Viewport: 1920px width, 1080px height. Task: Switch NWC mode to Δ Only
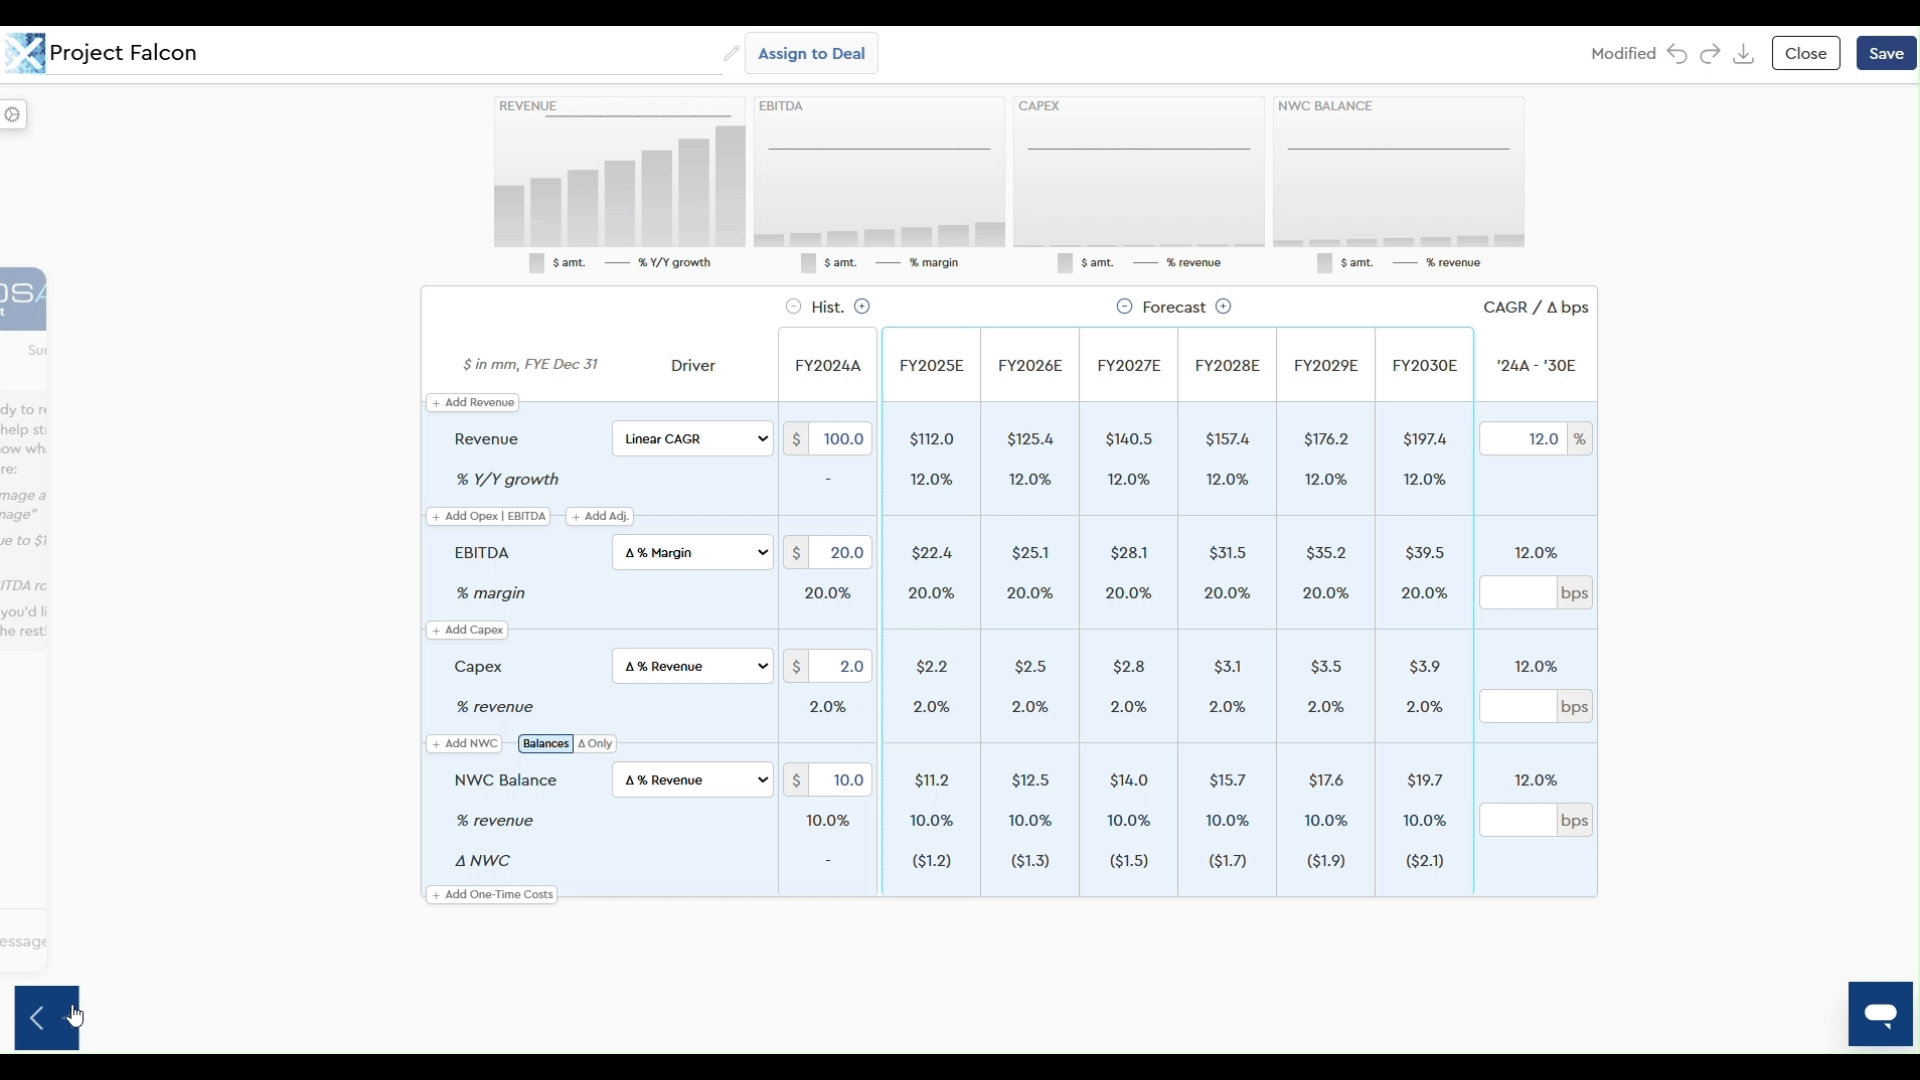(595, 744)
